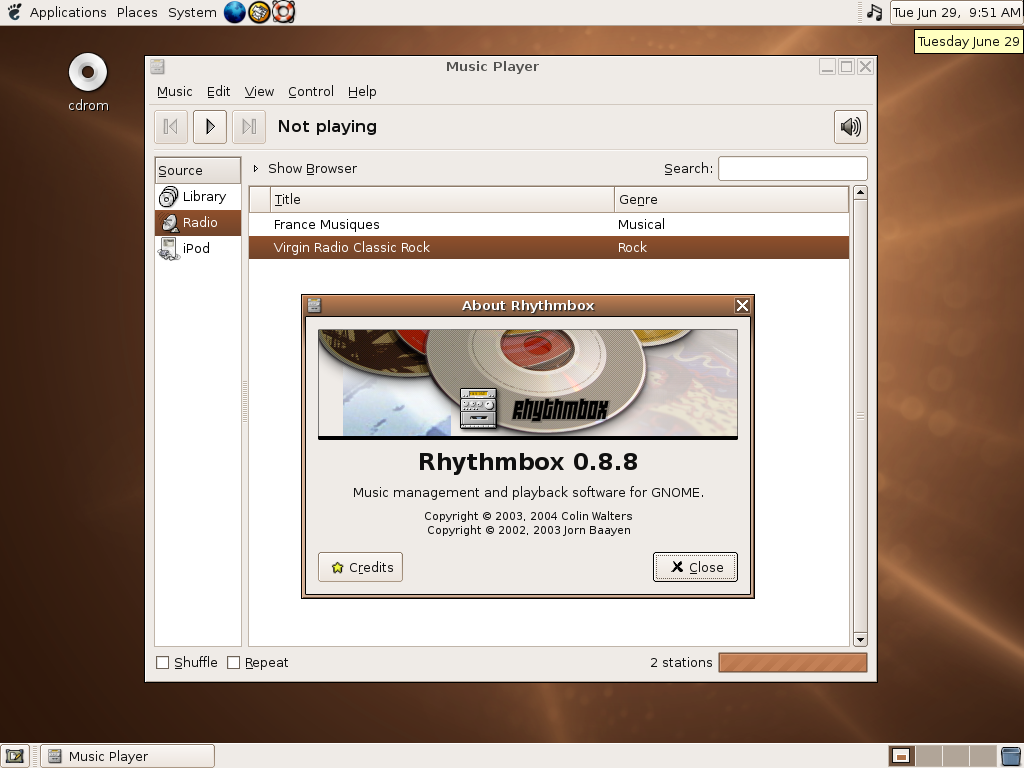The image size is (1024, 768).
Task: Open the Music menu
Action: click(174, 91)
